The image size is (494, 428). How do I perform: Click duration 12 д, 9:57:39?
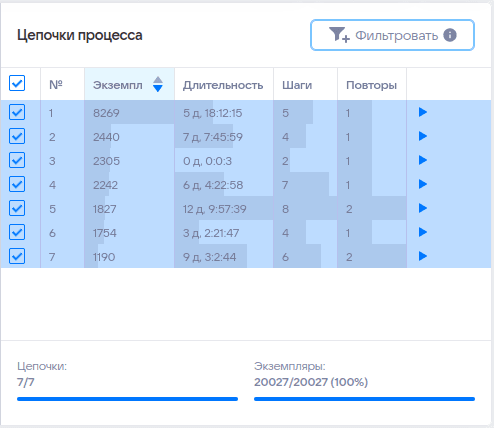tap(214, 209)
